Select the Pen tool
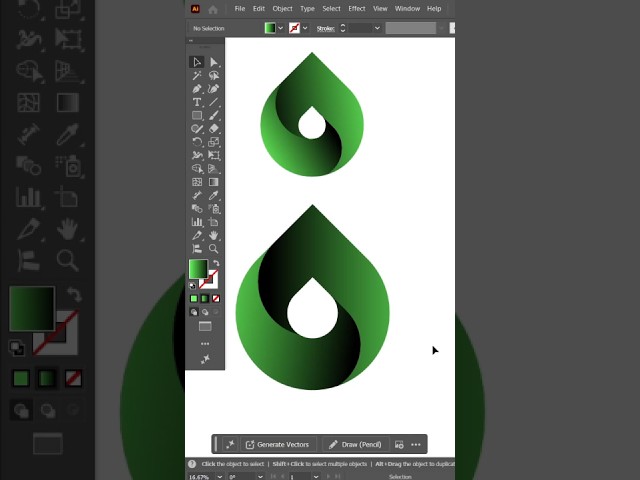This screenshot has height=480, width=640. click(197, 89)
